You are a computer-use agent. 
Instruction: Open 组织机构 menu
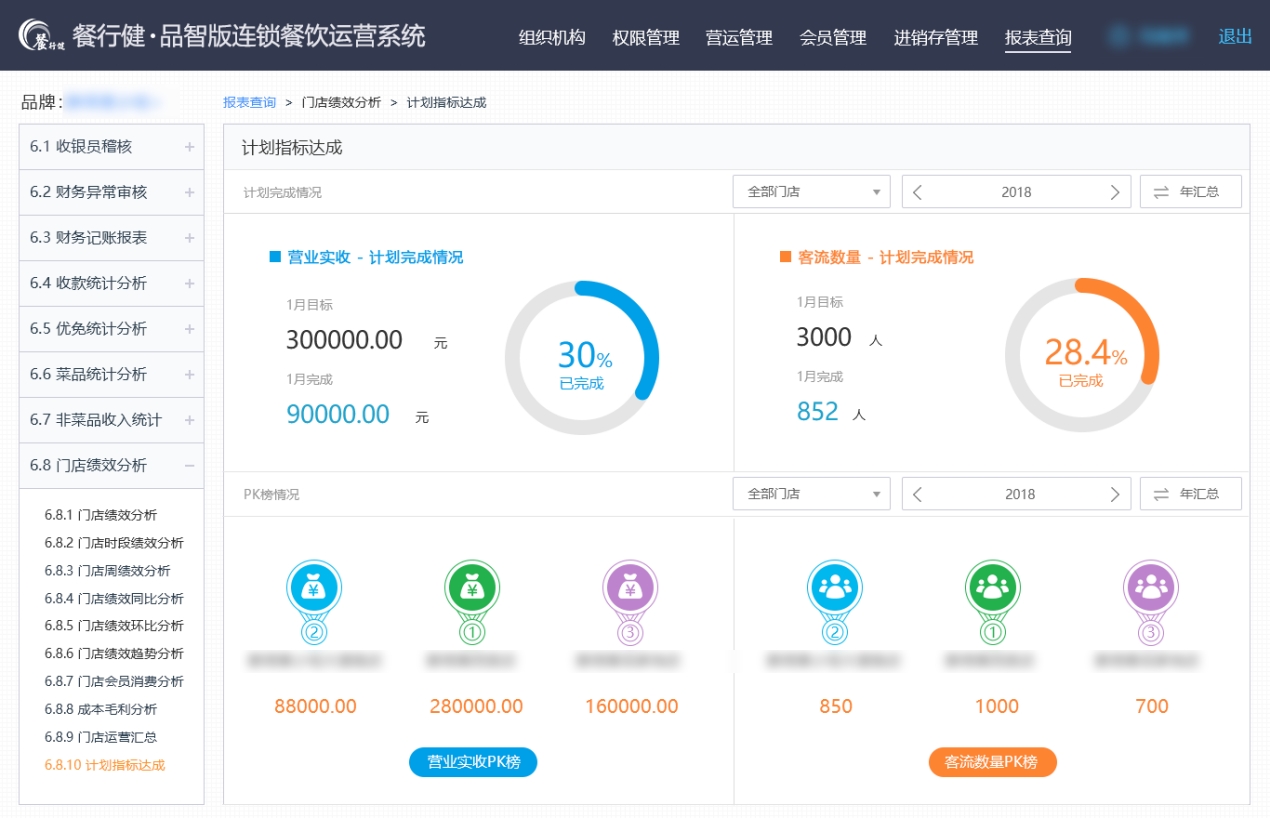pyautogui.click(x=552, y=37)
